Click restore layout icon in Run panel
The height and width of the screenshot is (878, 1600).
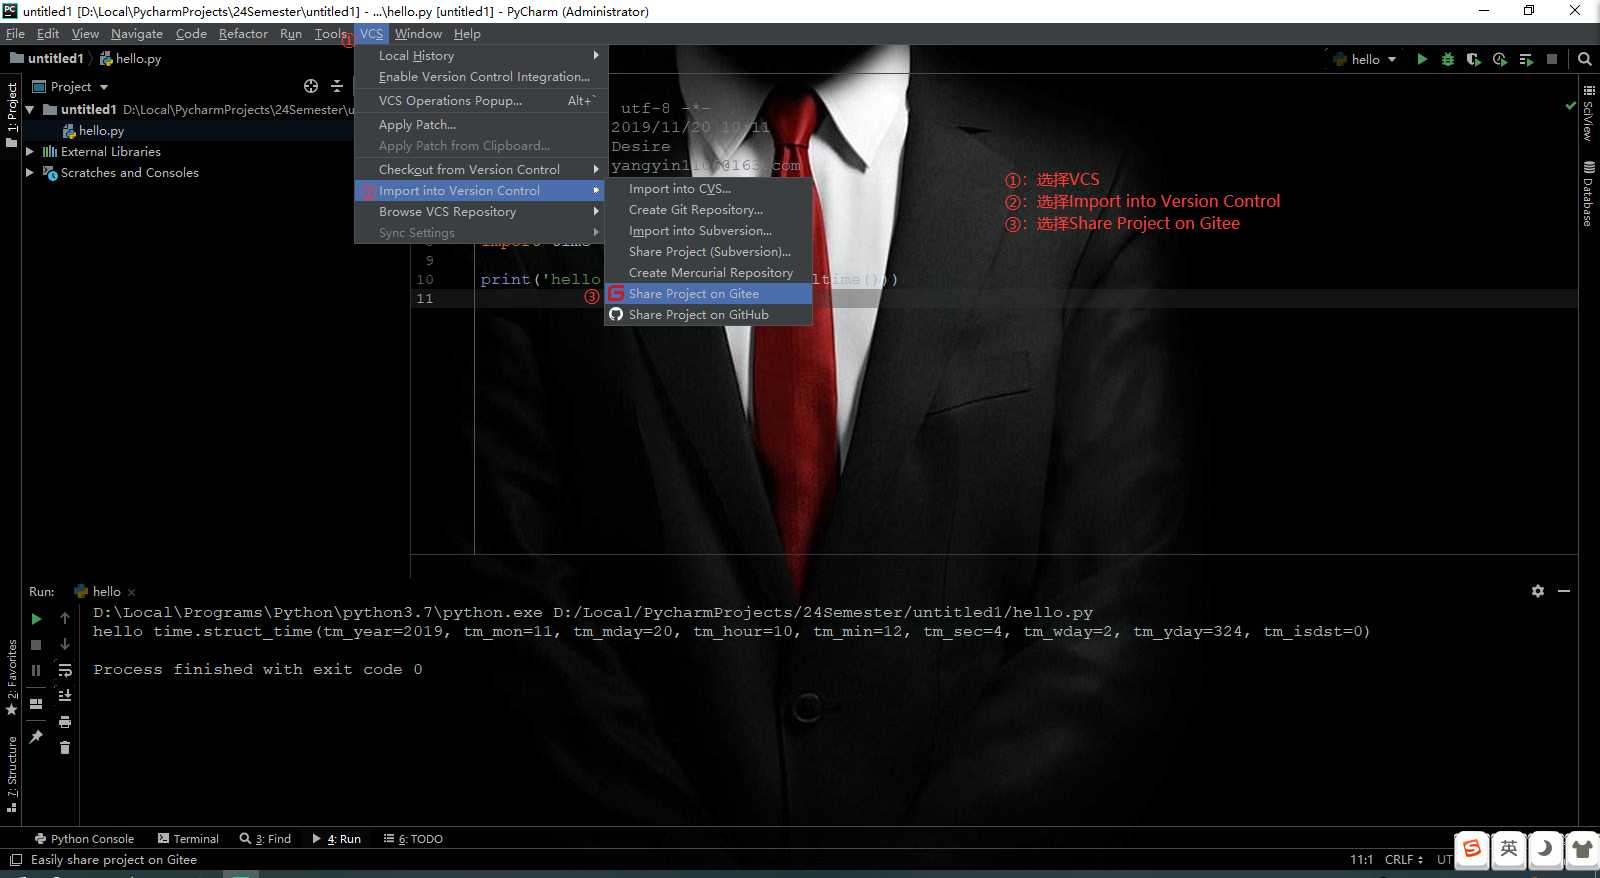coord(36,703)
